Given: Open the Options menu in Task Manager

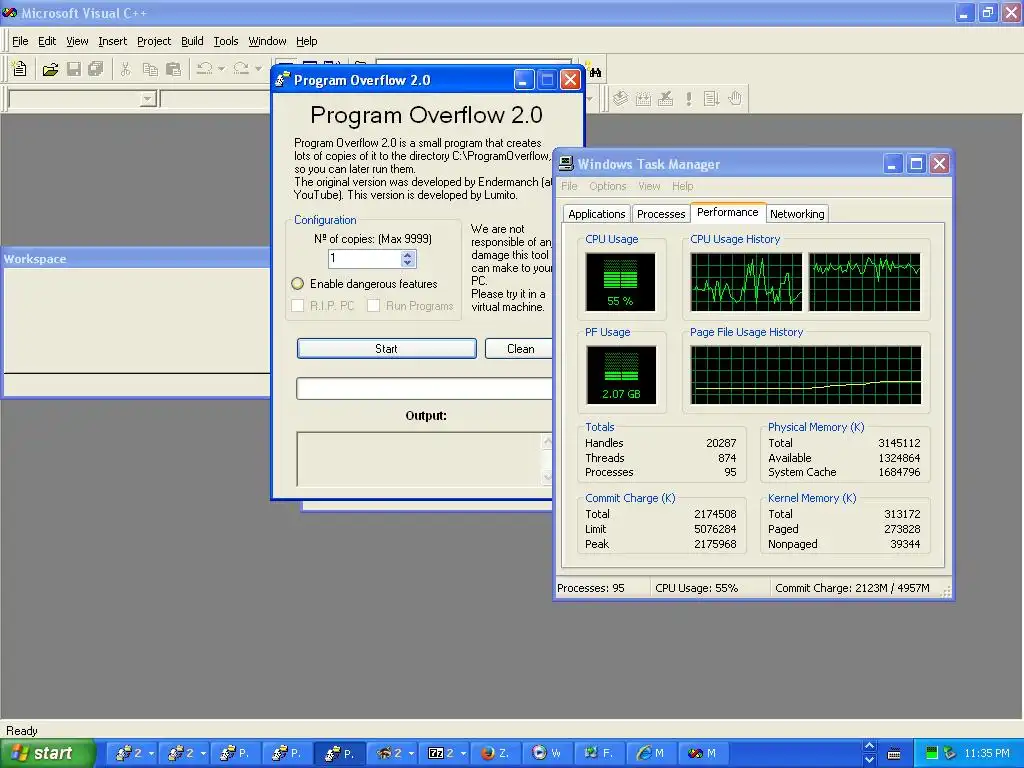Looking at the screenshot, I should click(x=607, y=186).
